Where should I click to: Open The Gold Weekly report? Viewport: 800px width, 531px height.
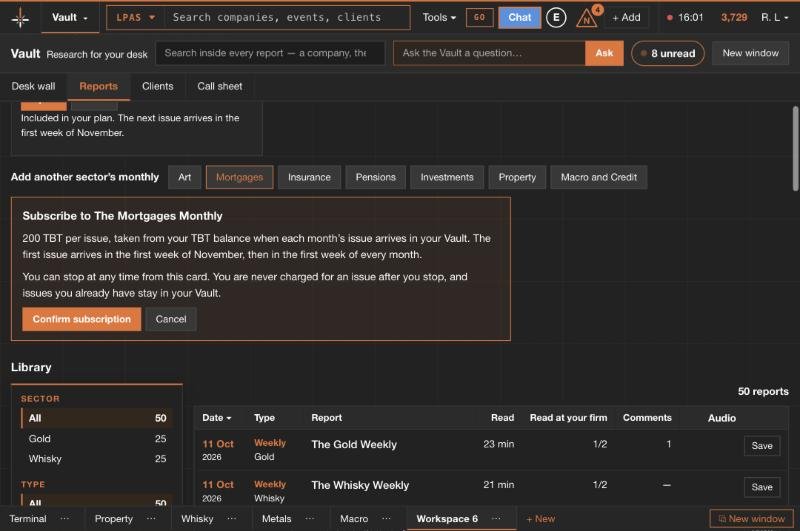tap(354, 444)
